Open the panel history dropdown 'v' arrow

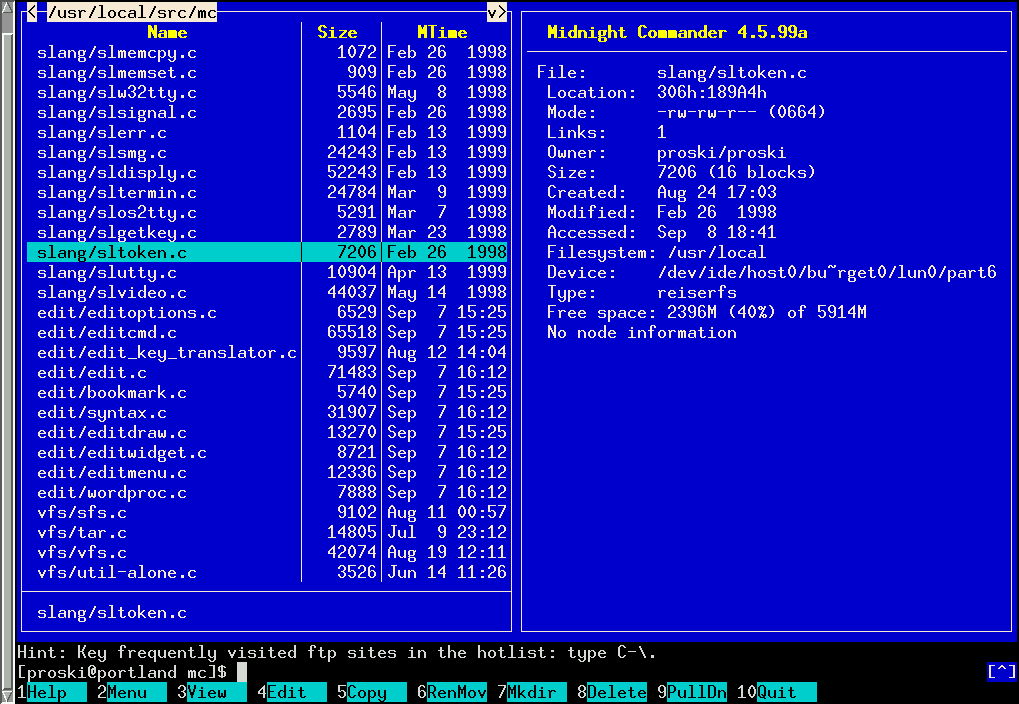point(492,12)
